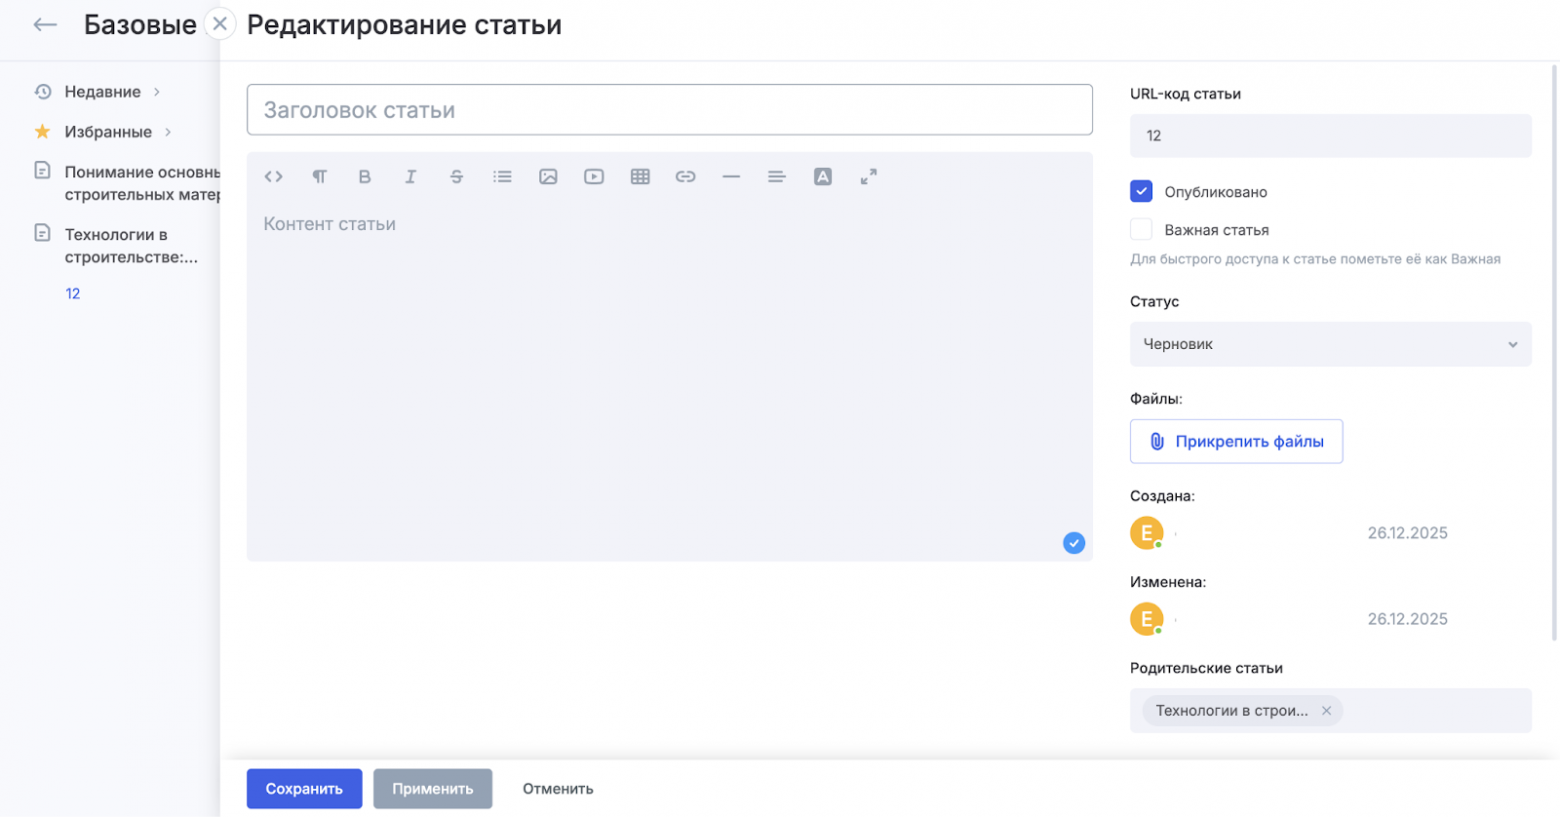Open the text color tool (A icon)
Viewport: 1560px width, 817px height.
(x=823, y=176)
